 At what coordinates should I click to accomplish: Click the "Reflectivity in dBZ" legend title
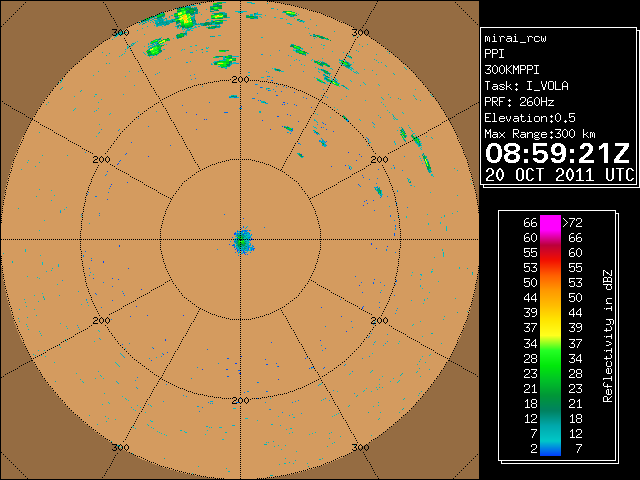[608, 336]
